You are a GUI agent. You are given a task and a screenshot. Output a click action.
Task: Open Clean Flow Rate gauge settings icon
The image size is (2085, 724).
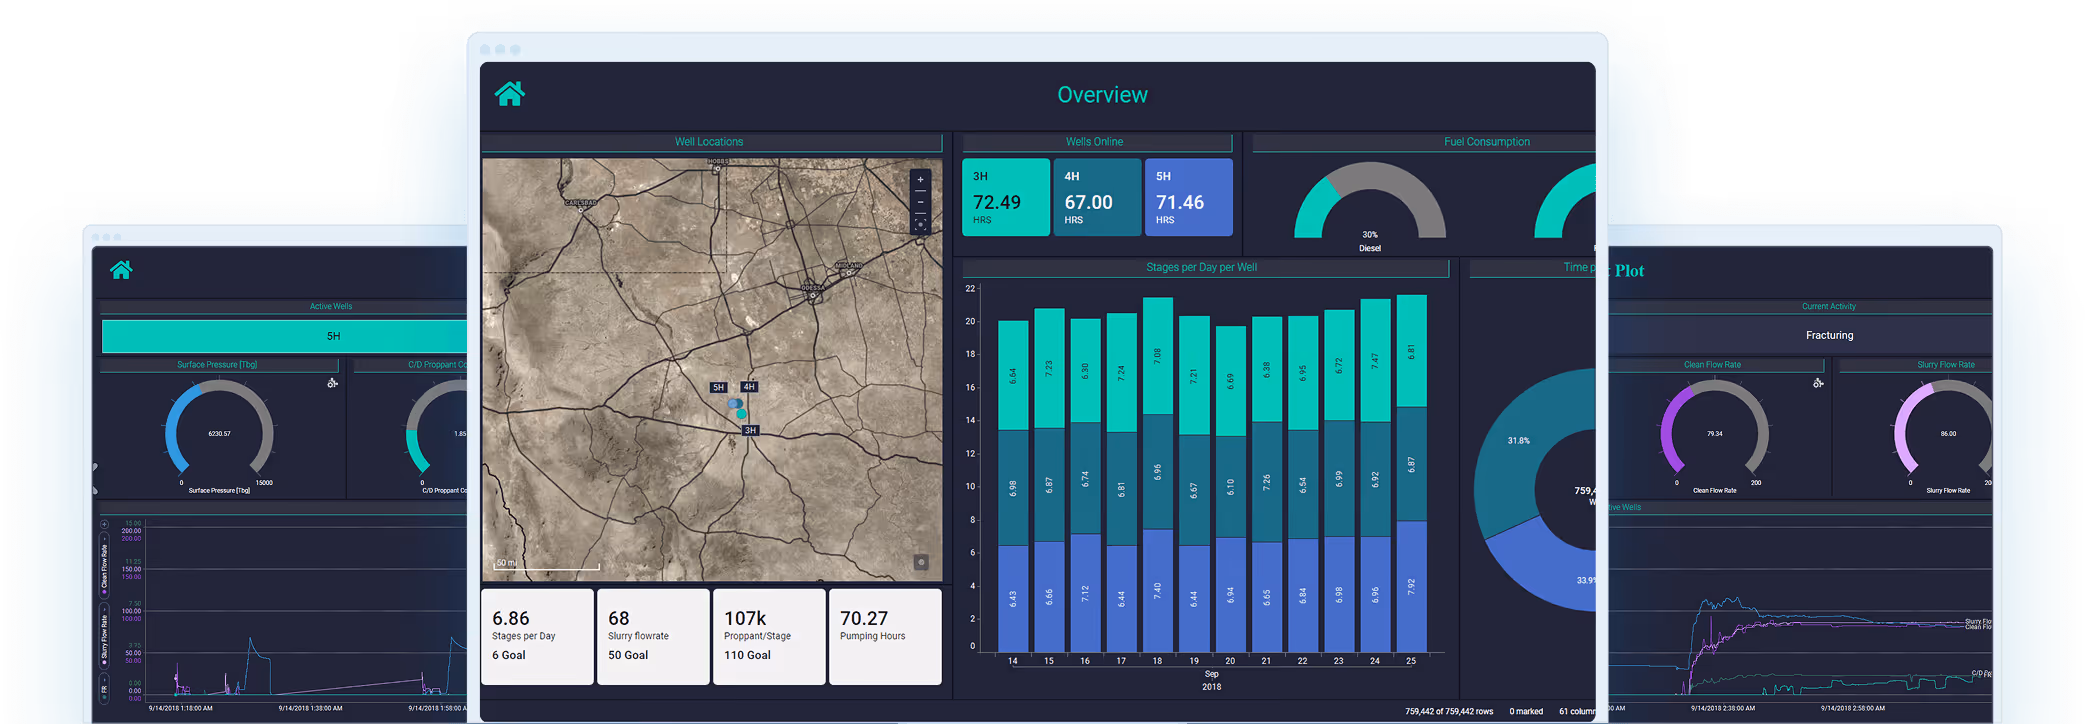tap(1818, 383)
